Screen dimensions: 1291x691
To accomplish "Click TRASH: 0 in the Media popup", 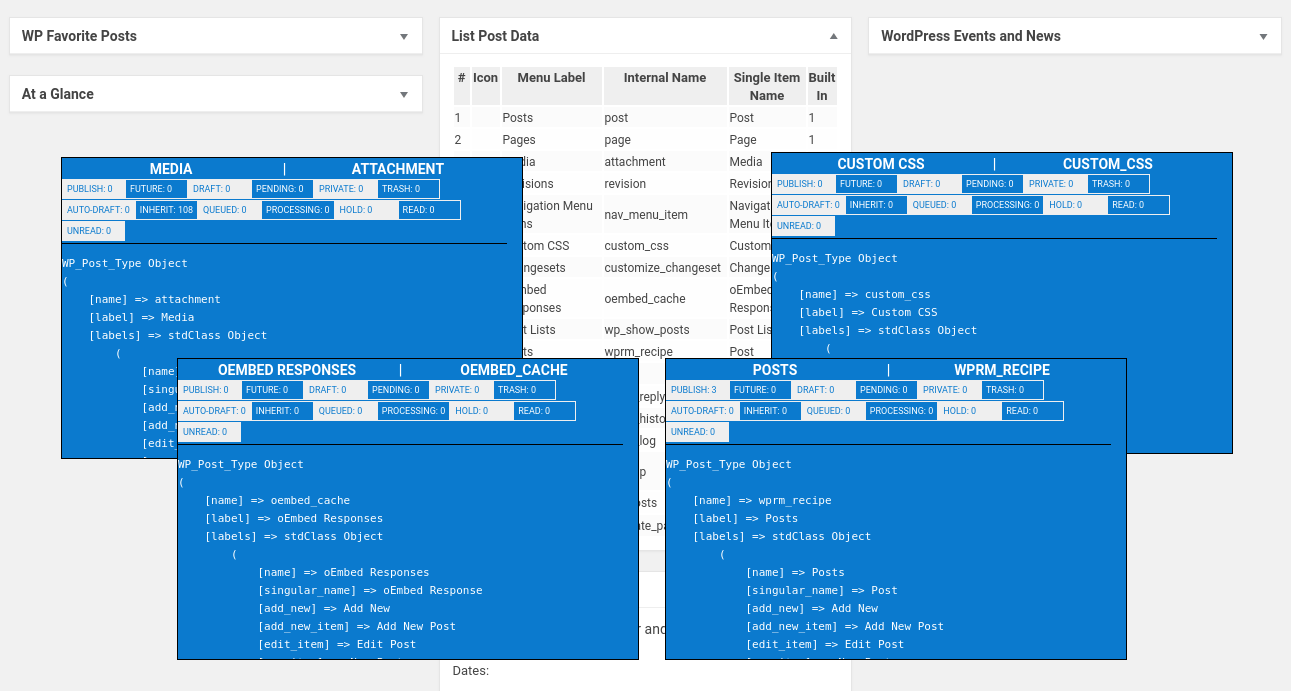I will 408,189.
